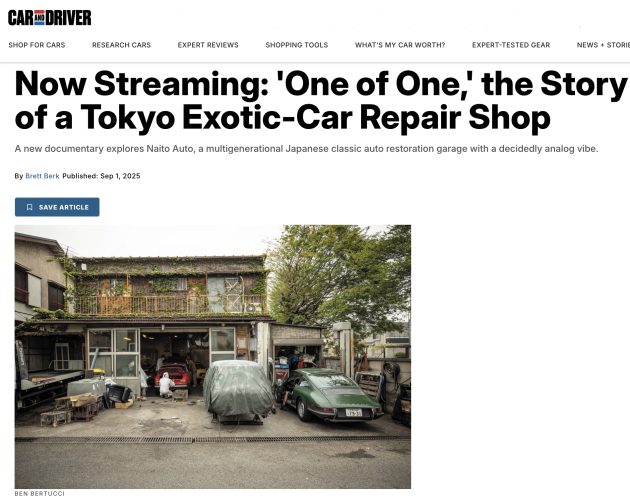The height and width of the screenshot is (500, 630).
Task: Open News + Stories section
Action: click(x=603, y=45)
